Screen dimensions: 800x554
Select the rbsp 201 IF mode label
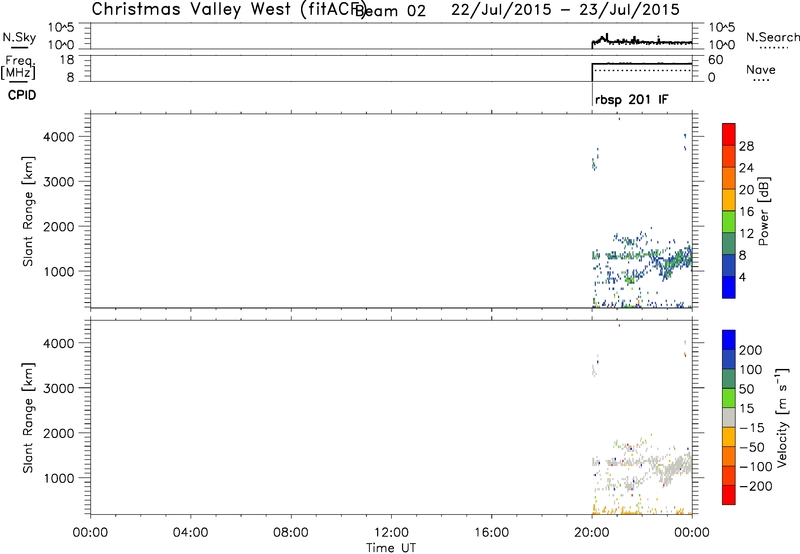pyautogui.click(x=631, y=99)
